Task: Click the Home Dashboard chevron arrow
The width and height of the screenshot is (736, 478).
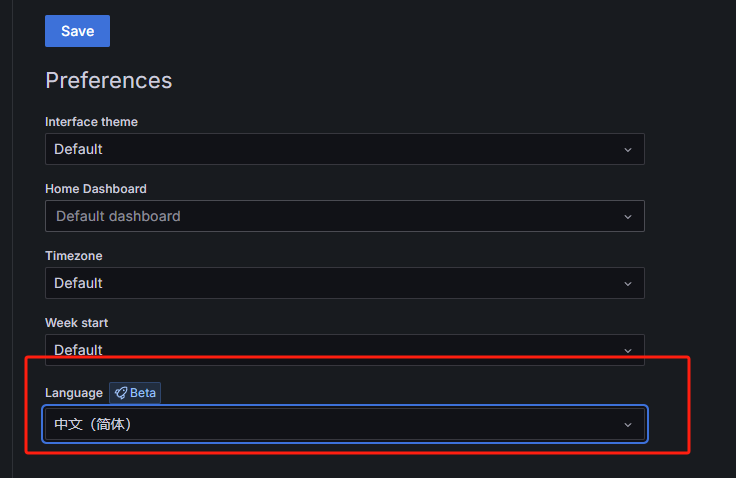Action: [x=628, y=217]
